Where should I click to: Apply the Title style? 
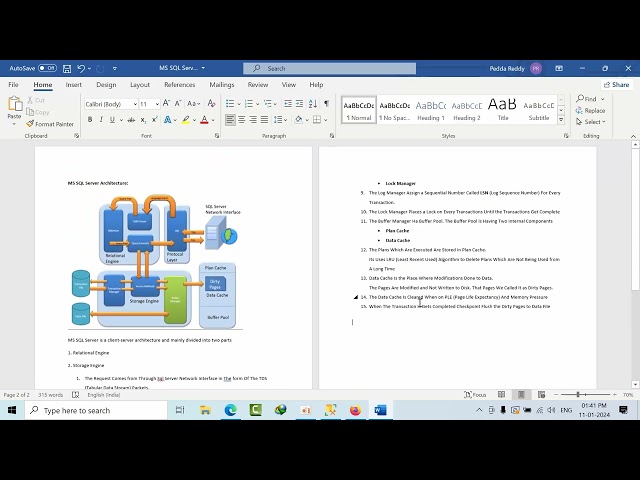click(x=502, y=110)
